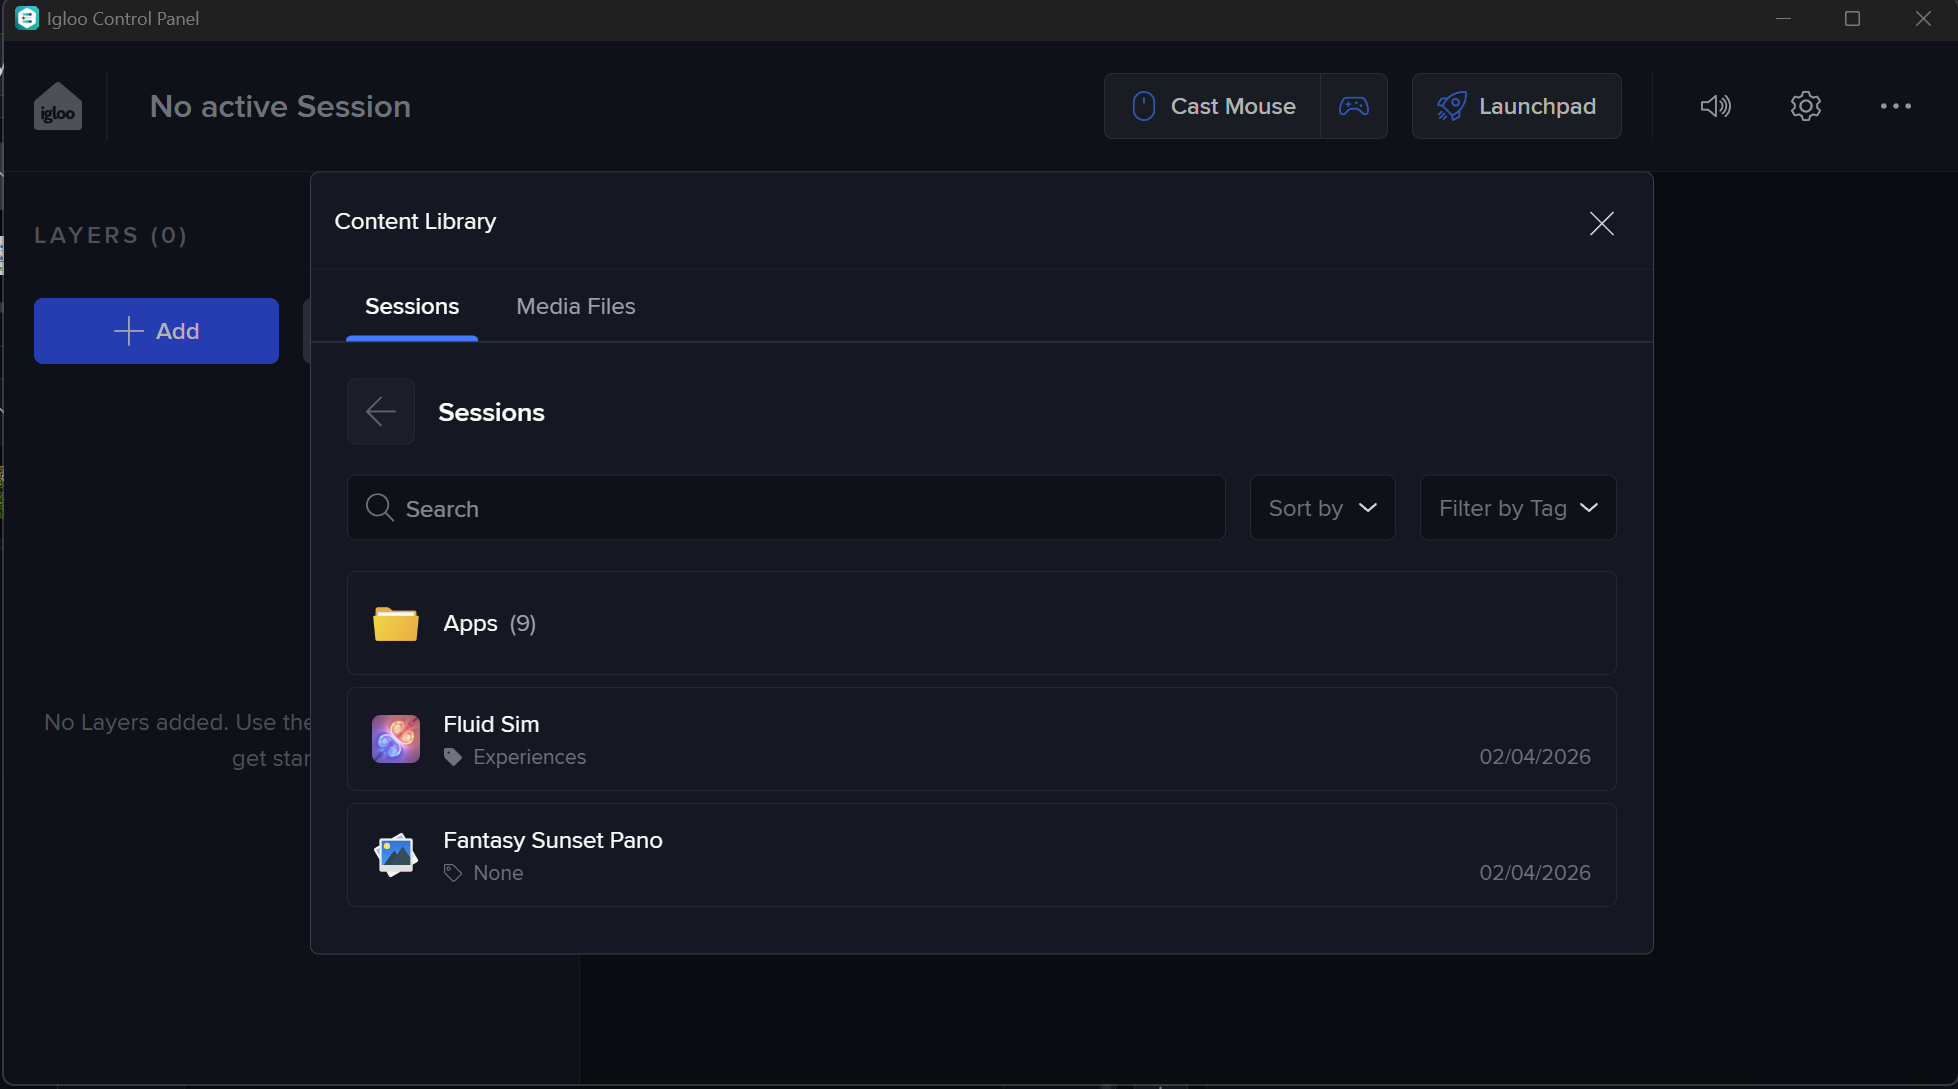Click the volume speaker icon
Image resolution: width=1958 pixels, height=1089 pixels.
[1715, 106]
